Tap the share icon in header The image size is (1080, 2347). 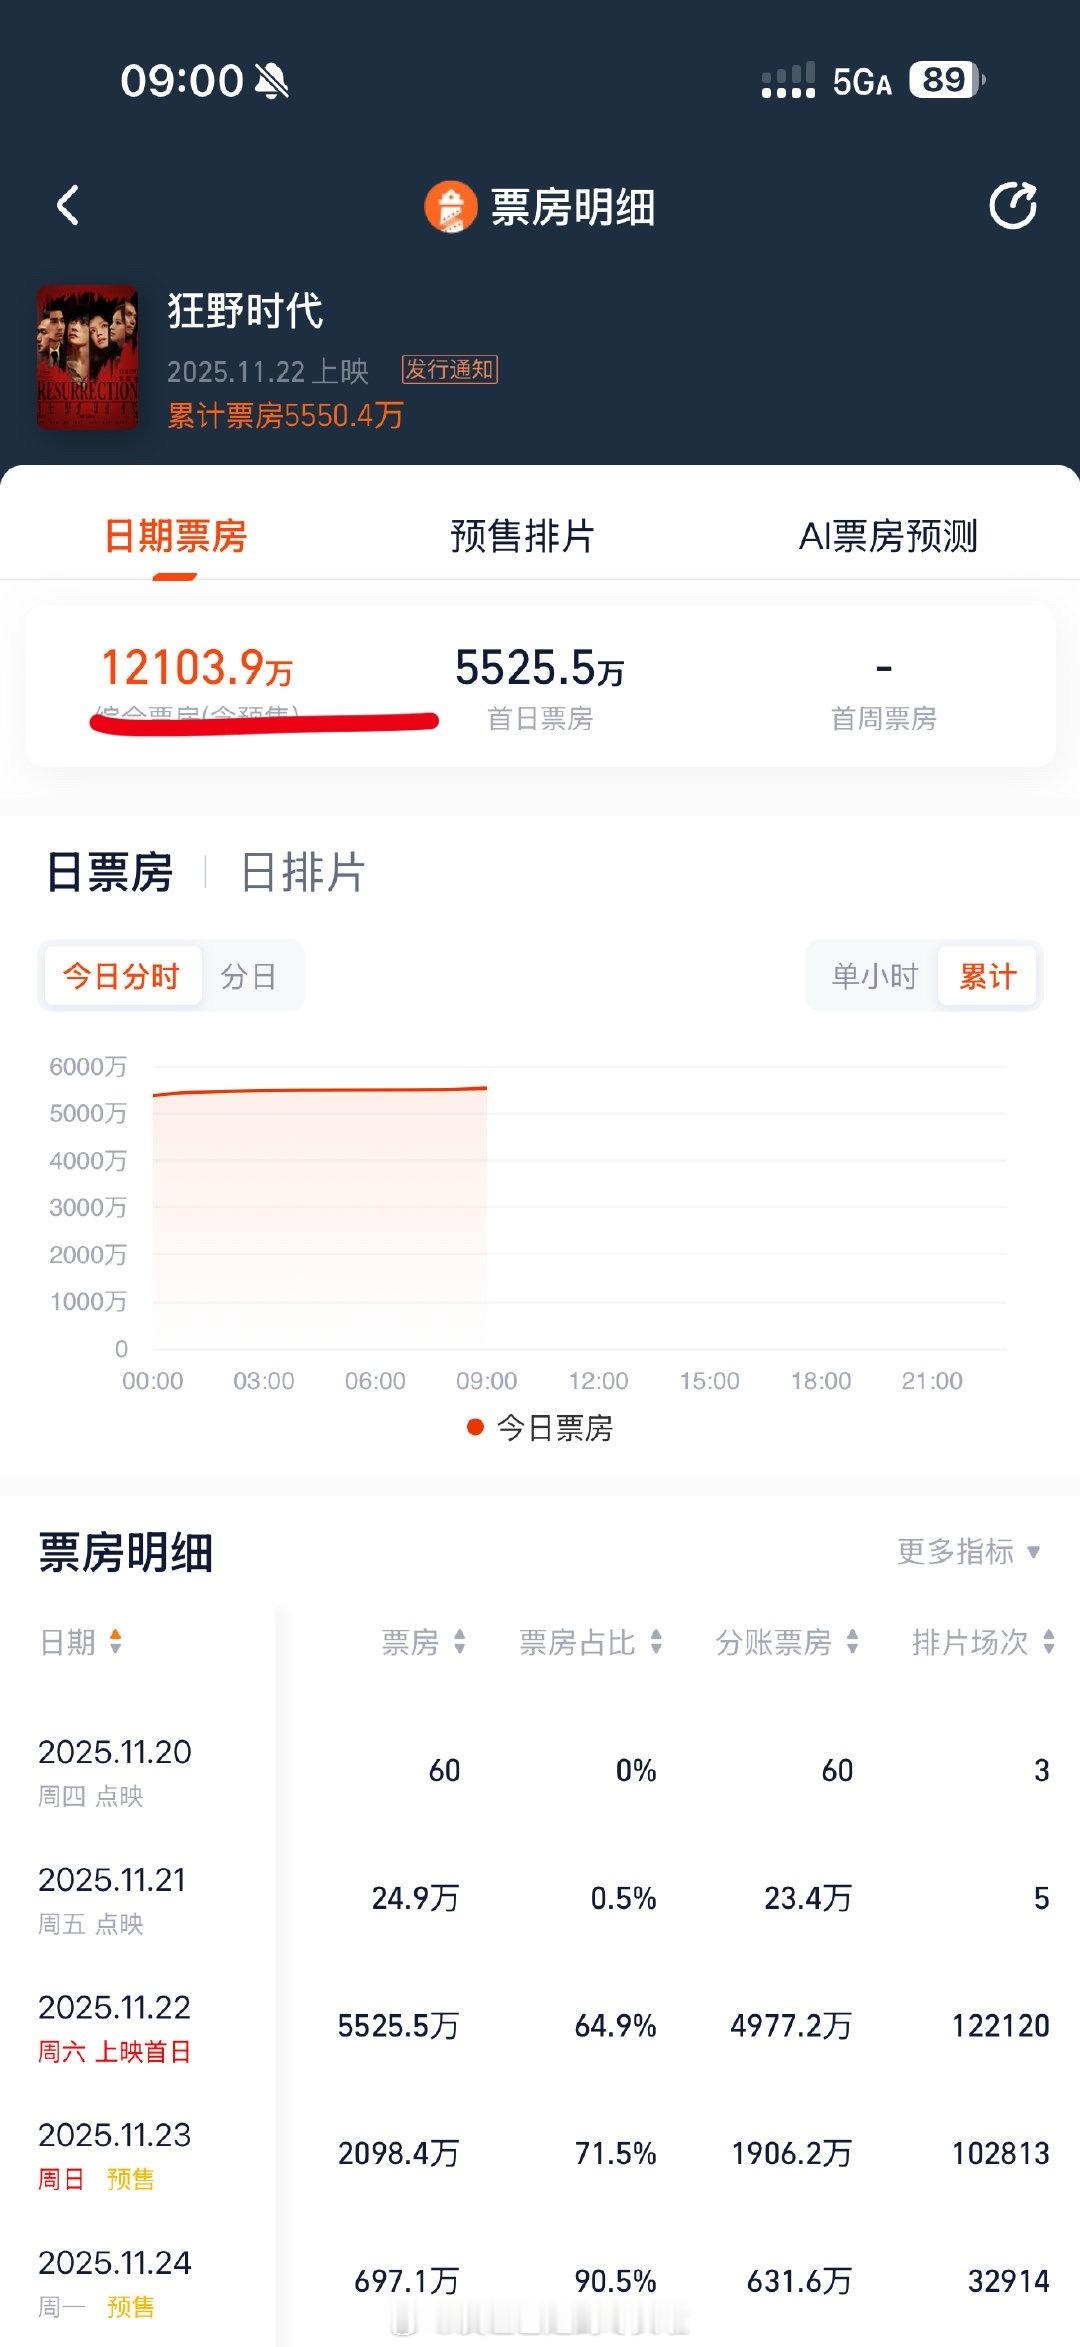click(x=1012, y=206)
